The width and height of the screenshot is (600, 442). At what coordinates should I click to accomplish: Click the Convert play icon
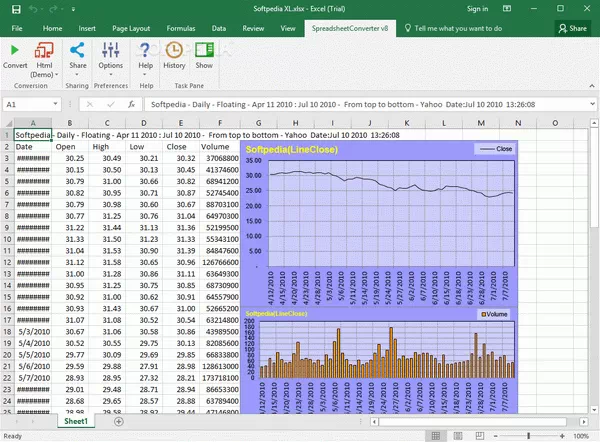15,50
